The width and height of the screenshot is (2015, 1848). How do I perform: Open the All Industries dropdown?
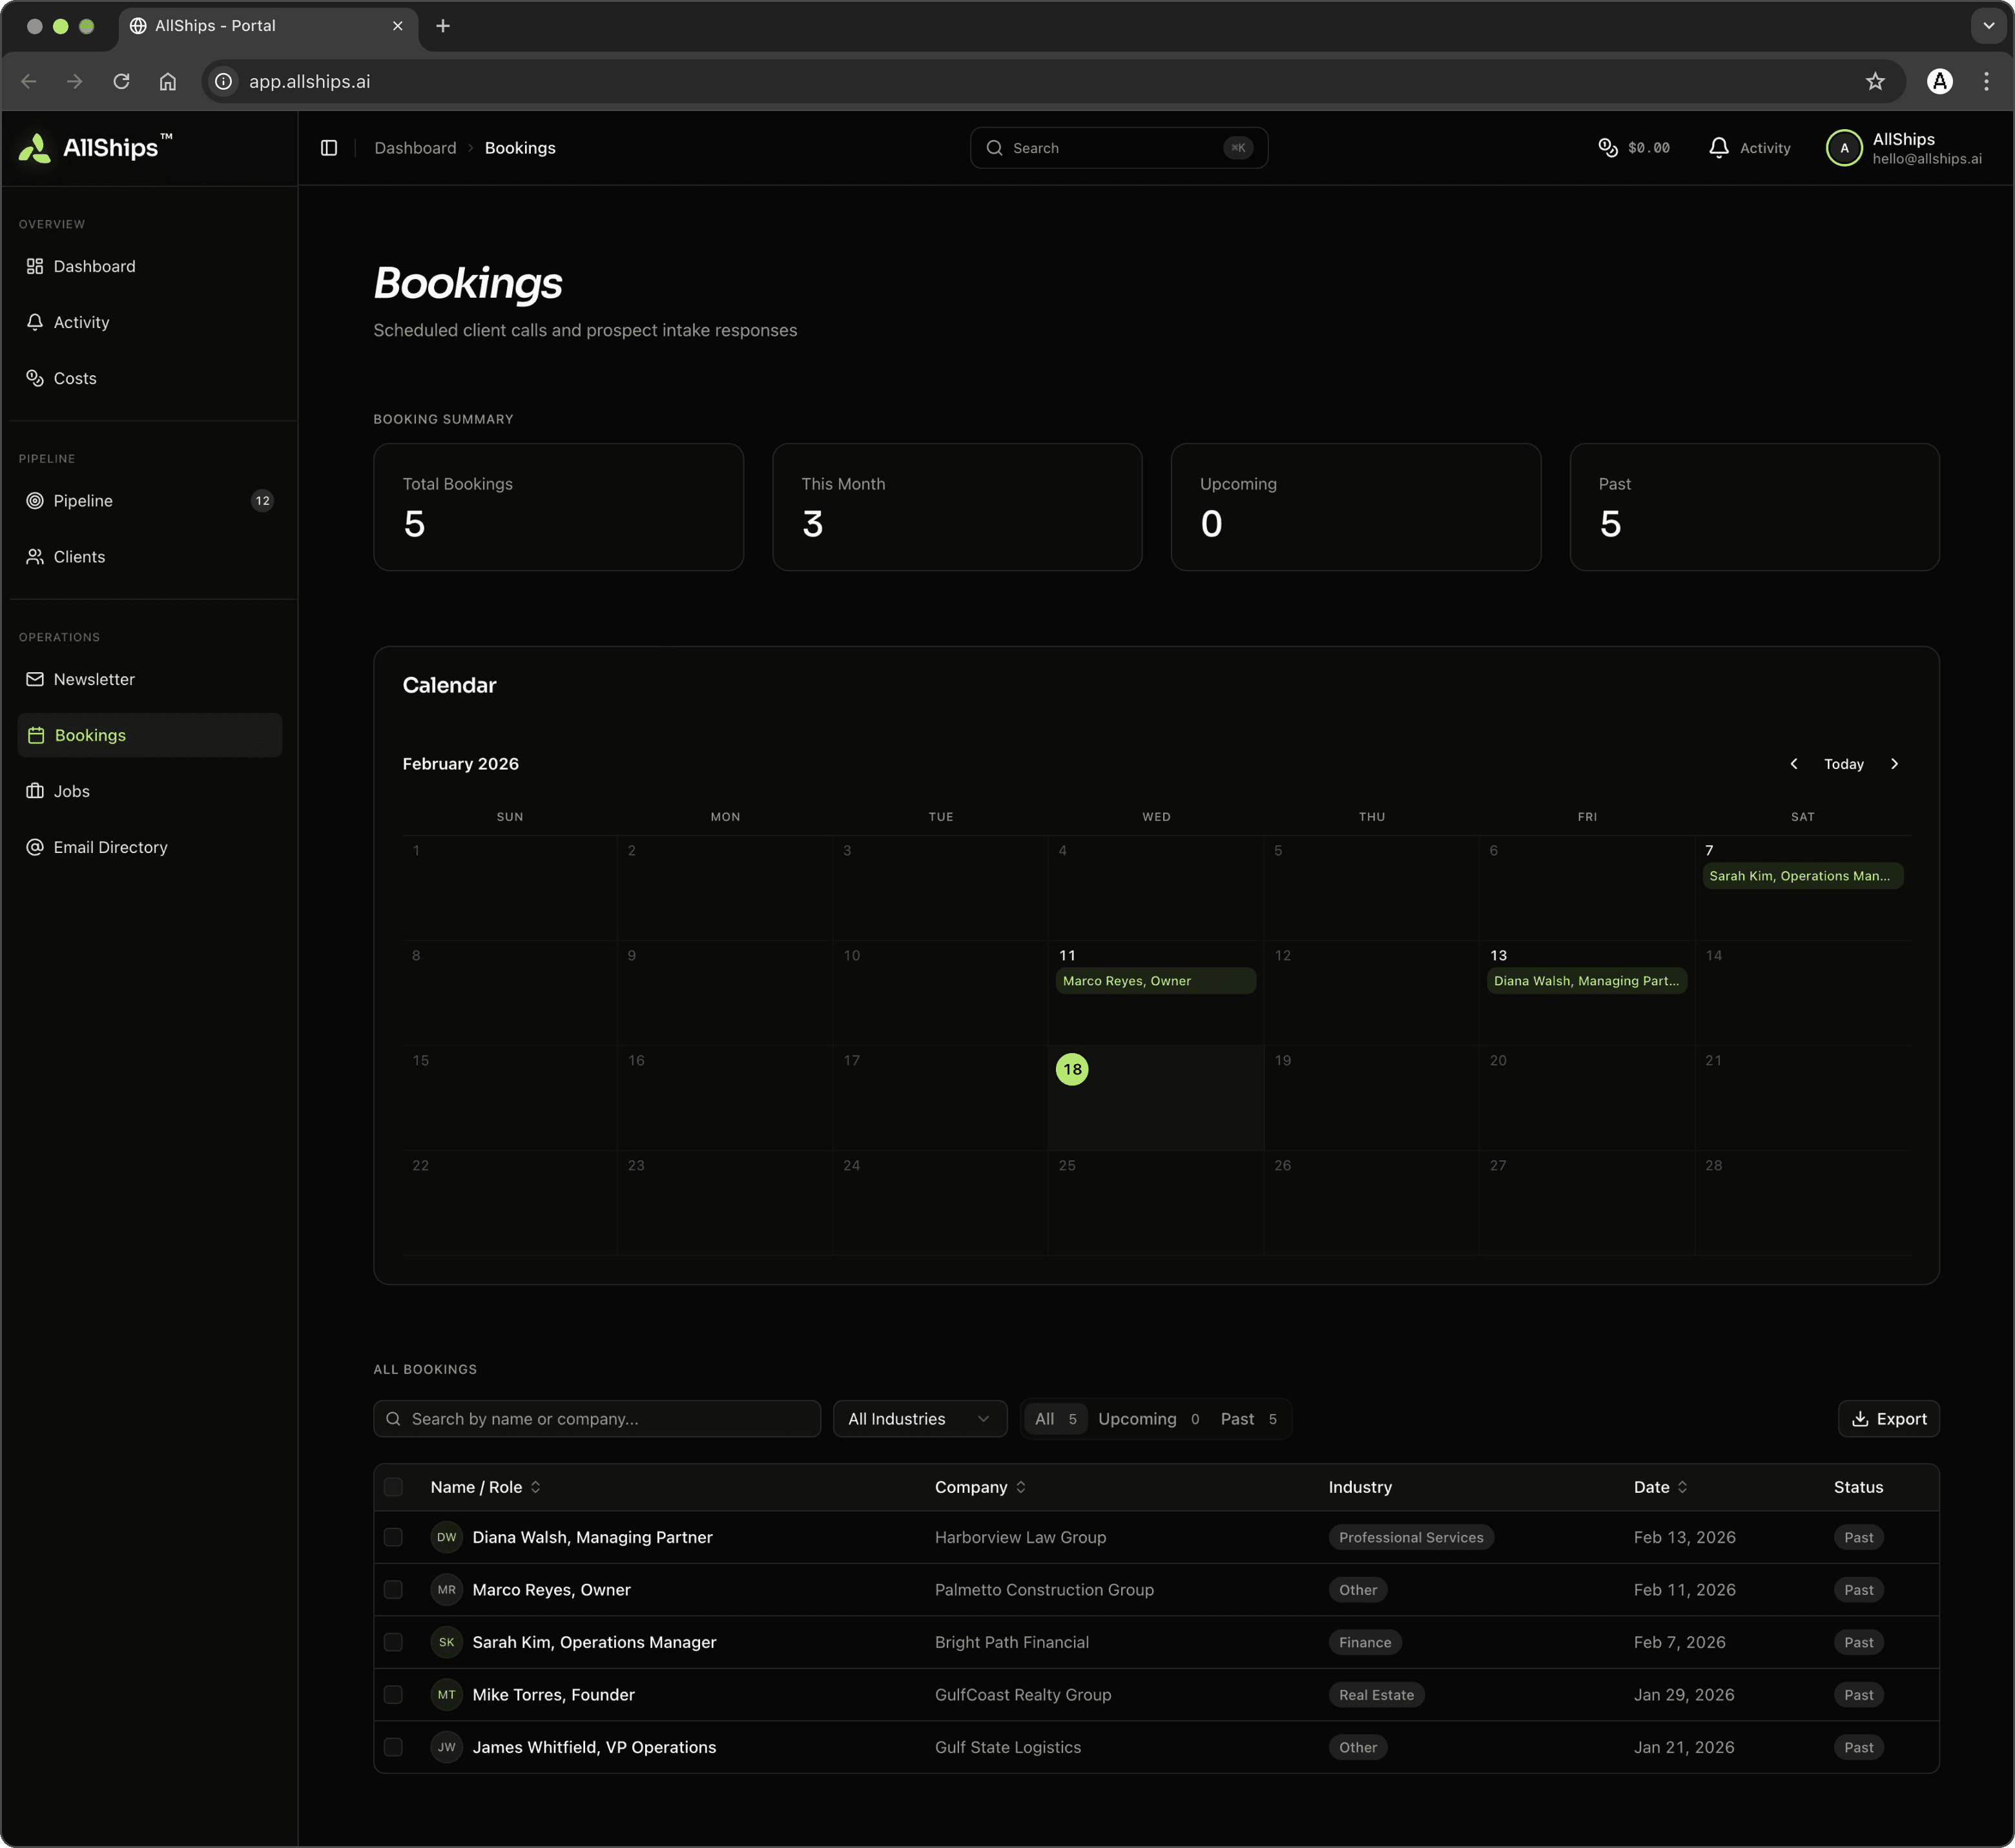point(919,1419)
